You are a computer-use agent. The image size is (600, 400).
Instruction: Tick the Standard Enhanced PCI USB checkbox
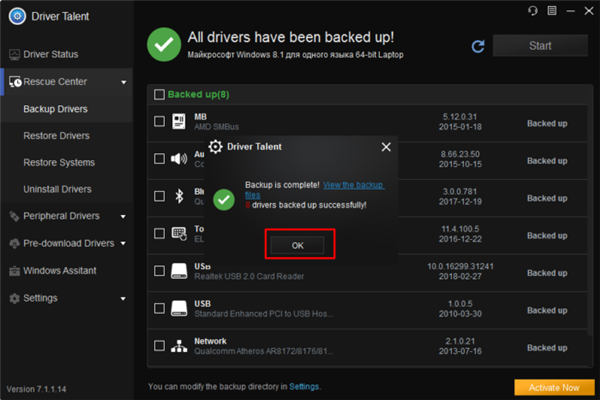(x=159, y=309)
